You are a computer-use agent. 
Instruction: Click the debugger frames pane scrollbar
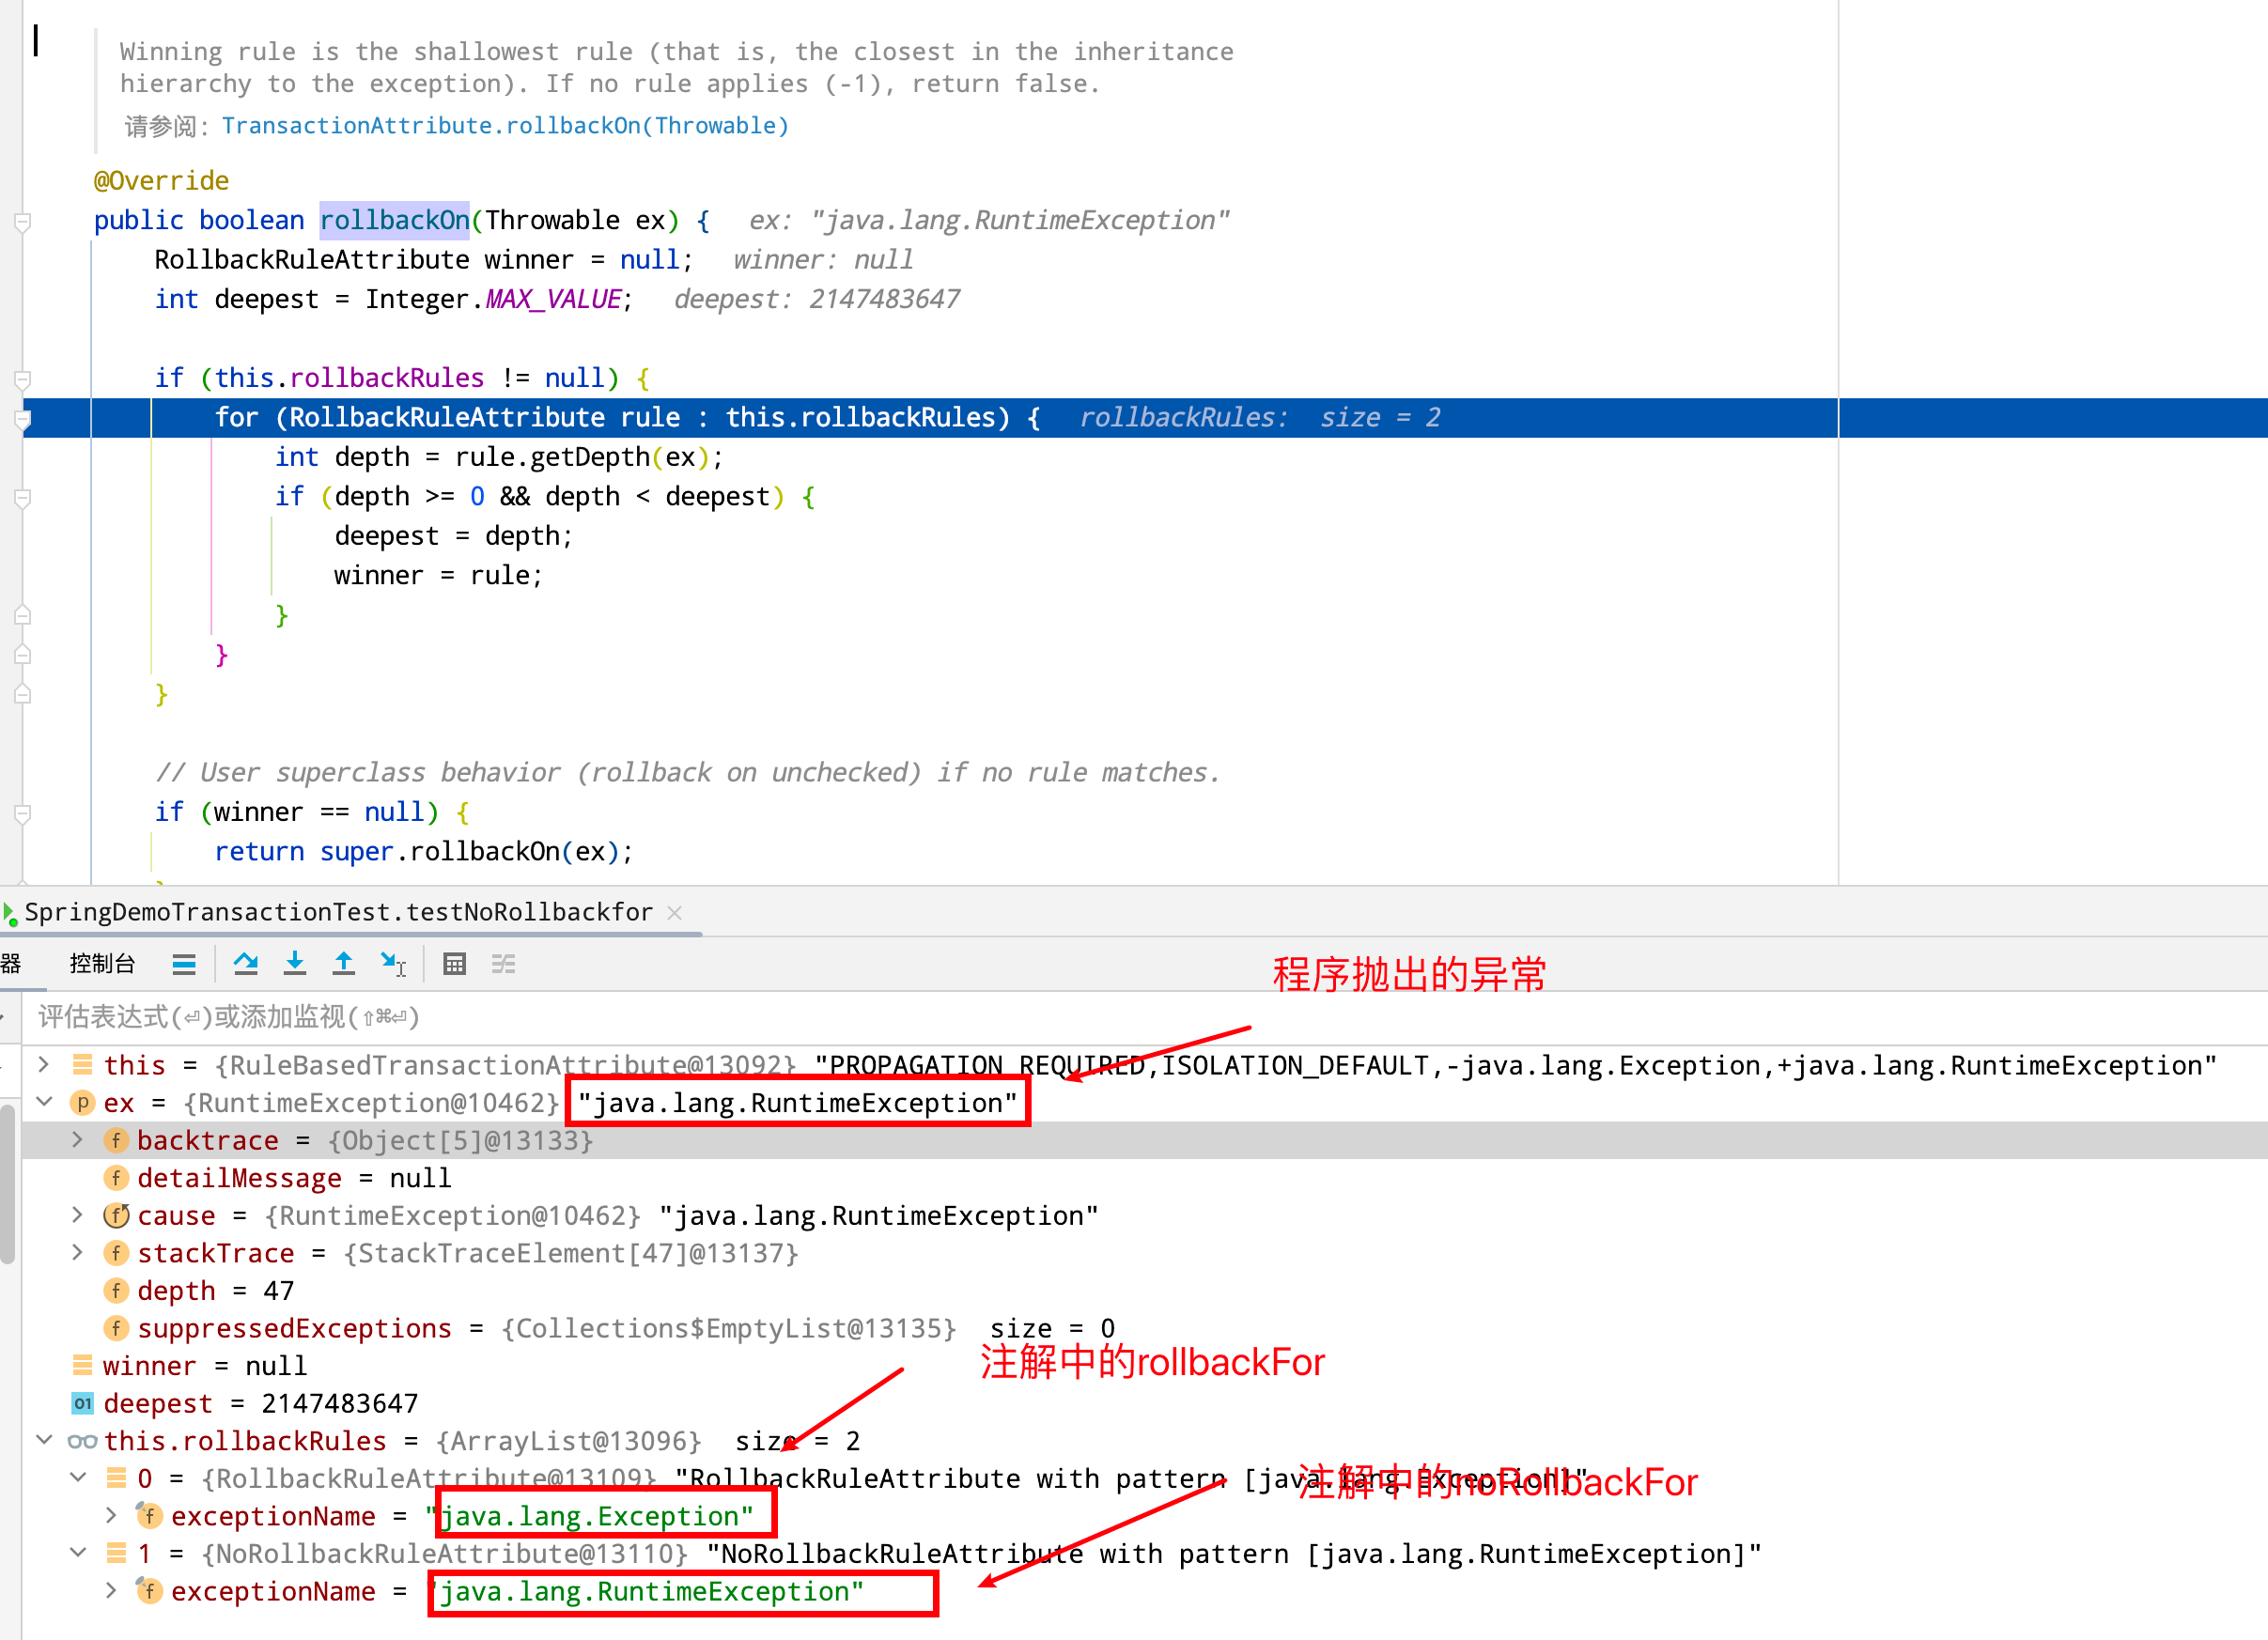click(x=8, y=1185)
